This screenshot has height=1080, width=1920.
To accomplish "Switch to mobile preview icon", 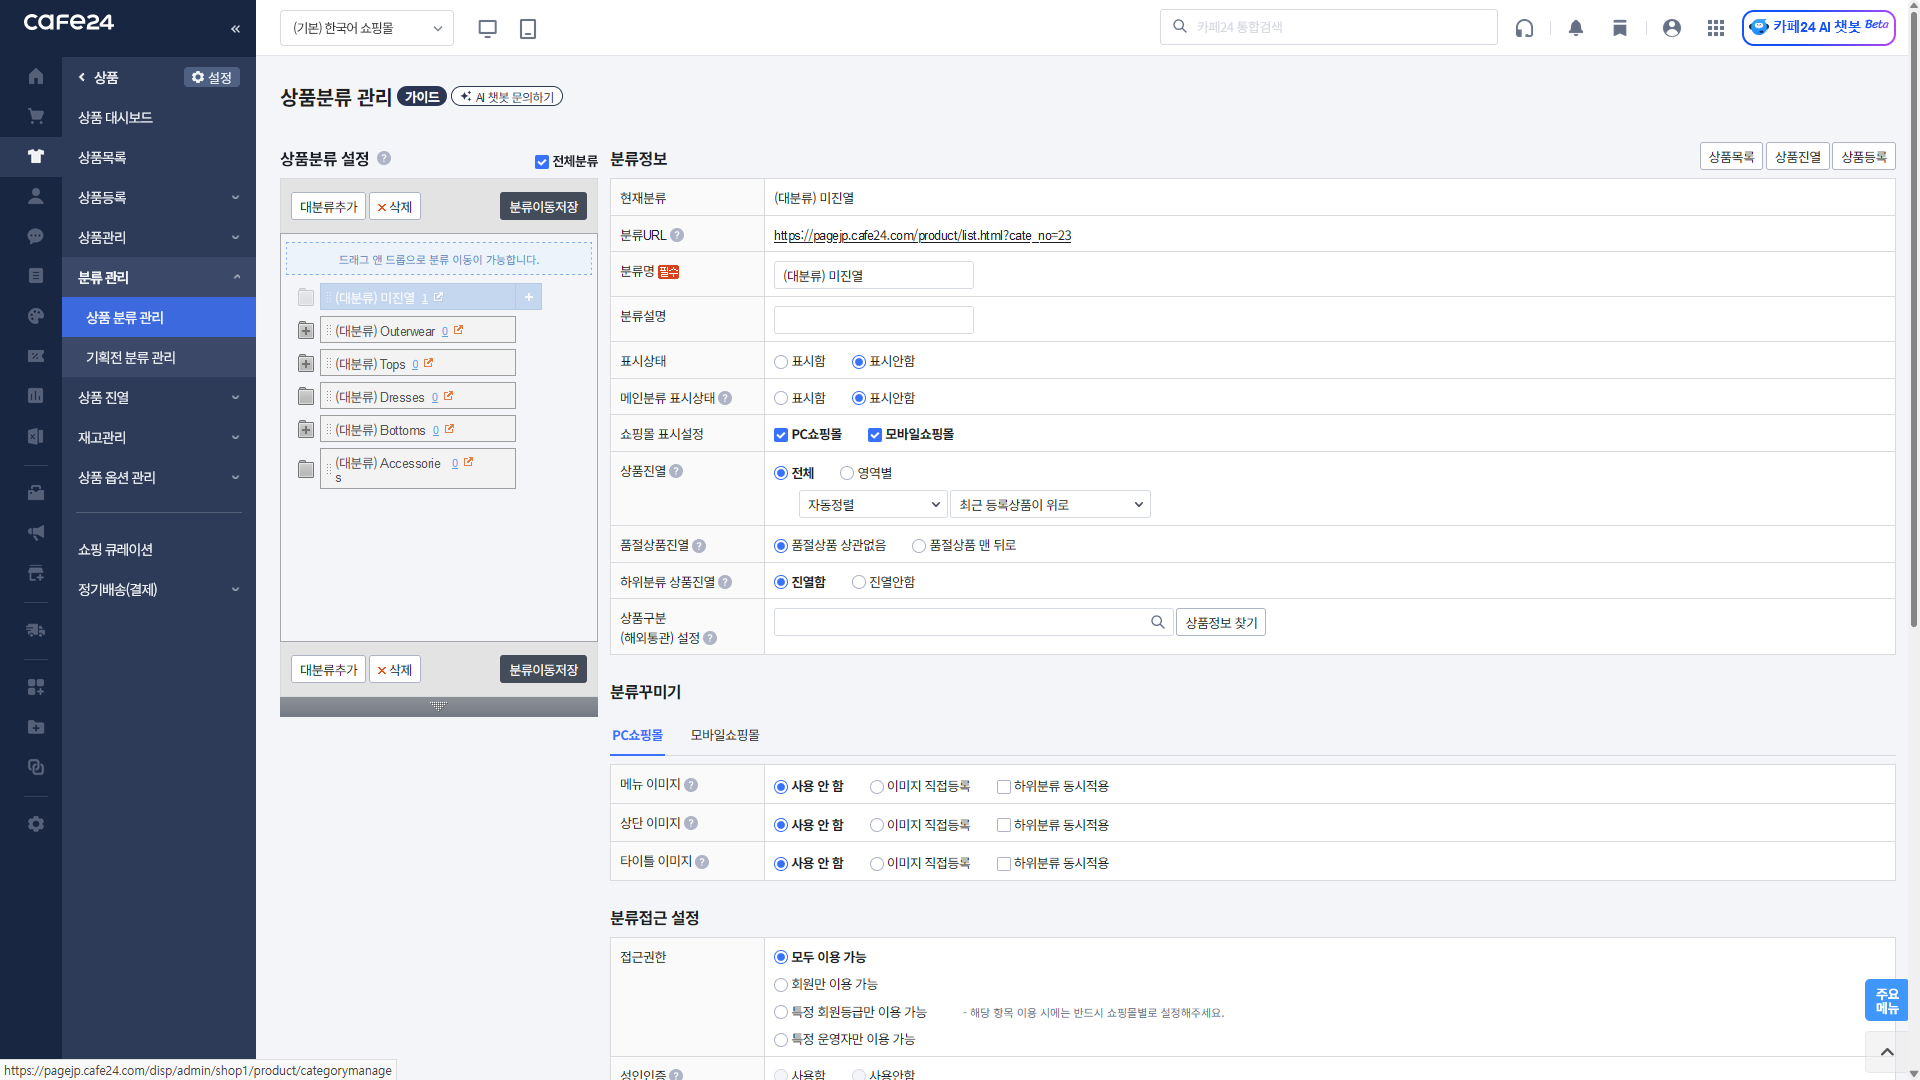I will 528,28.
